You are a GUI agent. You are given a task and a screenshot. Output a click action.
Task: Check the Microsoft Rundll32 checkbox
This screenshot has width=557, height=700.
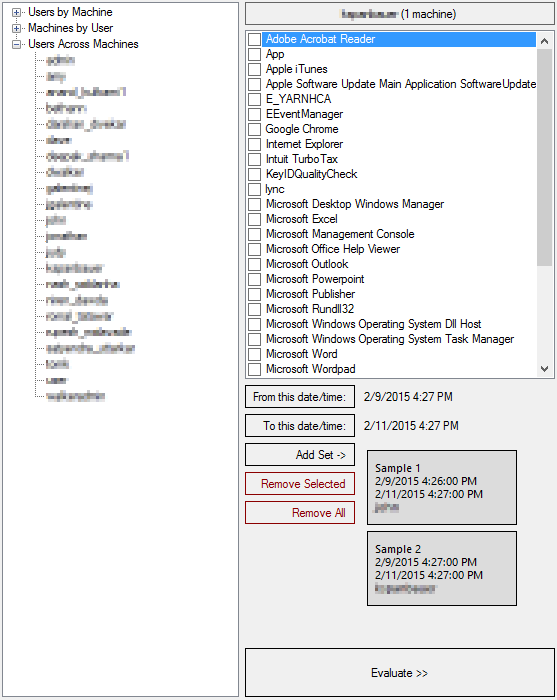tap(254, 309)
